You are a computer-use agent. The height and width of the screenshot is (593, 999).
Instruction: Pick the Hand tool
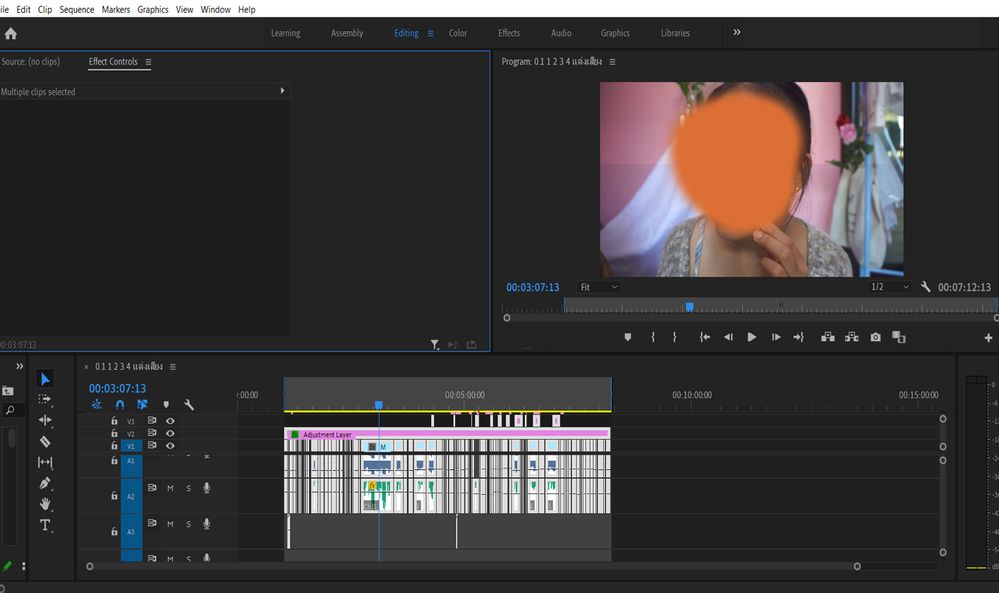tap(45, 504)
